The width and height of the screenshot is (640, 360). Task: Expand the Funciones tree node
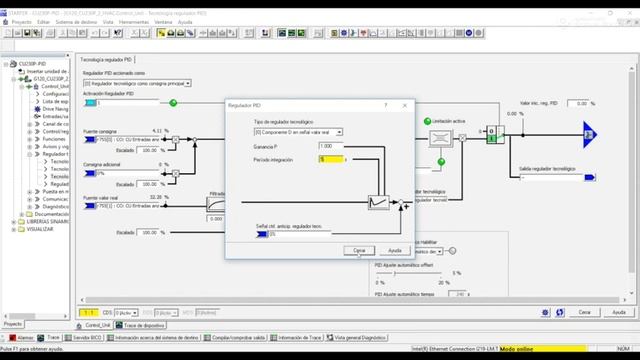(29, 139)
